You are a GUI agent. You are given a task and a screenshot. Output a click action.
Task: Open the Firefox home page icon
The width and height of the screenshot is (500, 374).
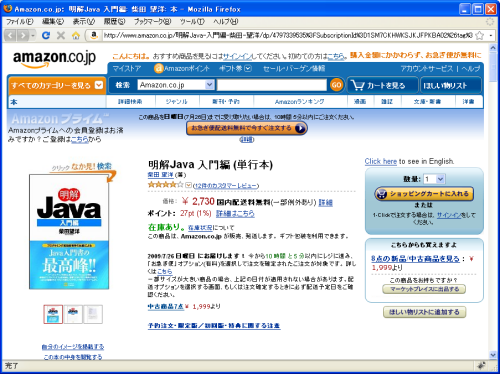point(76,35)
